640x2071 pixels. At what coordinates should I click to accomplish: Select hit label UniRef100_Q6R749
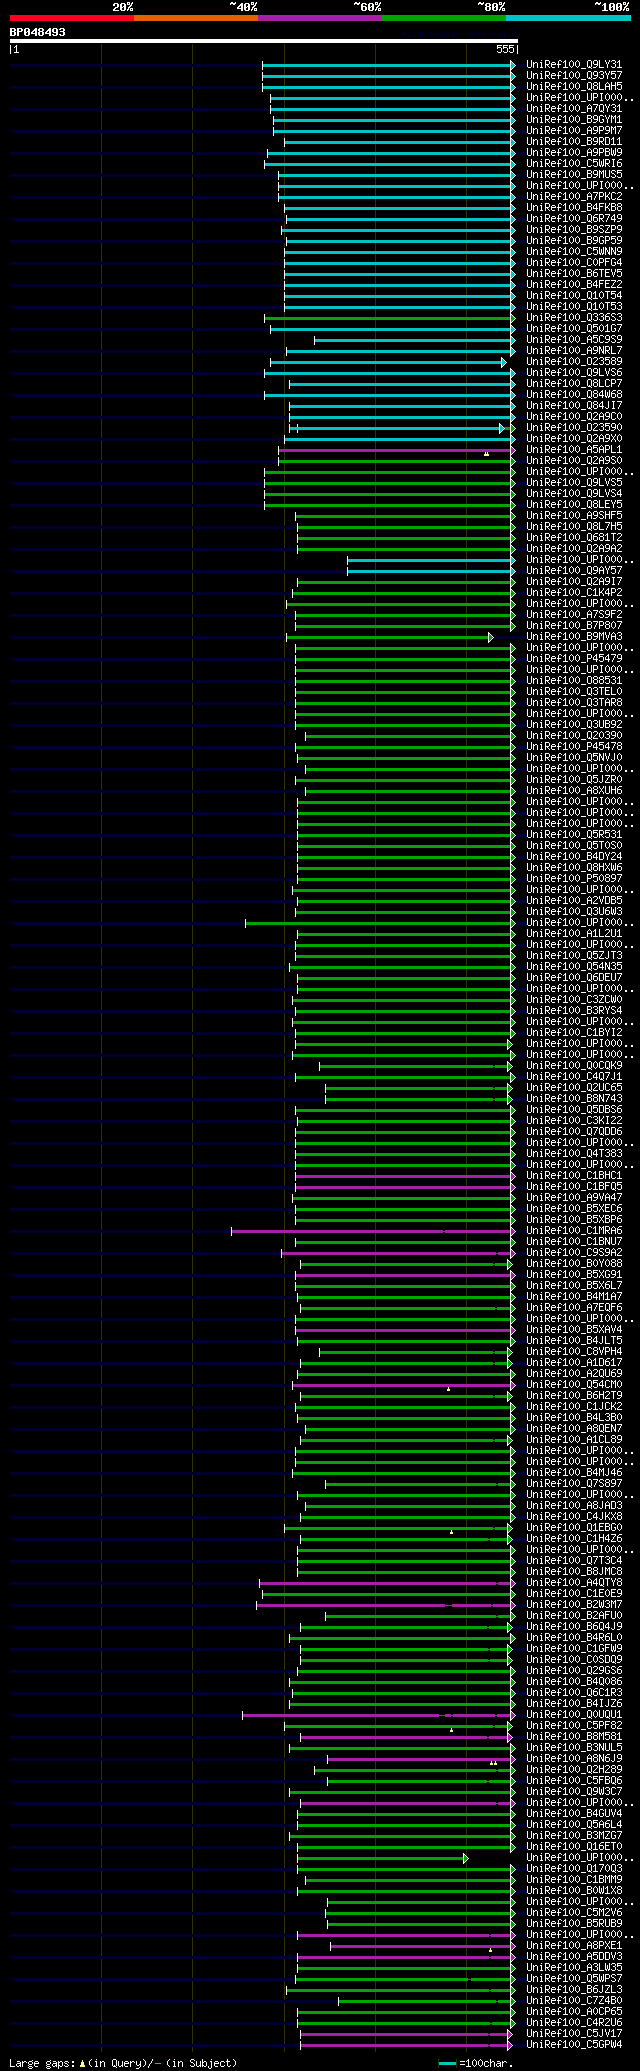point(576,219)
